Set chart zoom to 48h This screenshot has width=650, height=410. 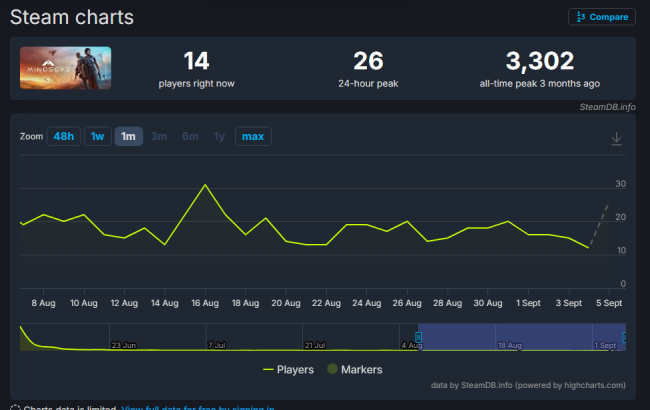tap(63, 137)
